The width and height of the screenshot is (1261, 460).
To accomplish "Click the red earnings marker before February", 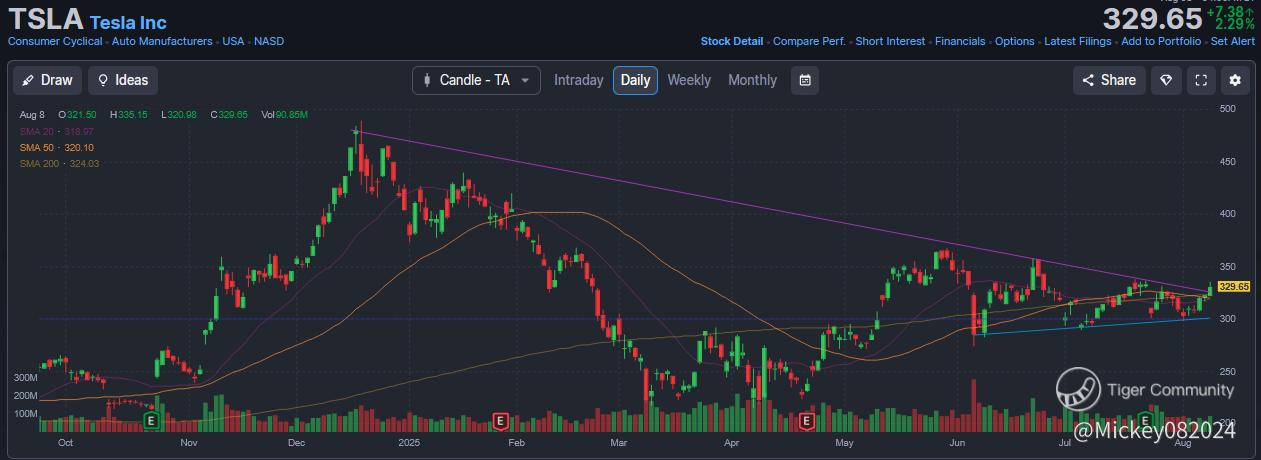I will (x=500, y=421).
